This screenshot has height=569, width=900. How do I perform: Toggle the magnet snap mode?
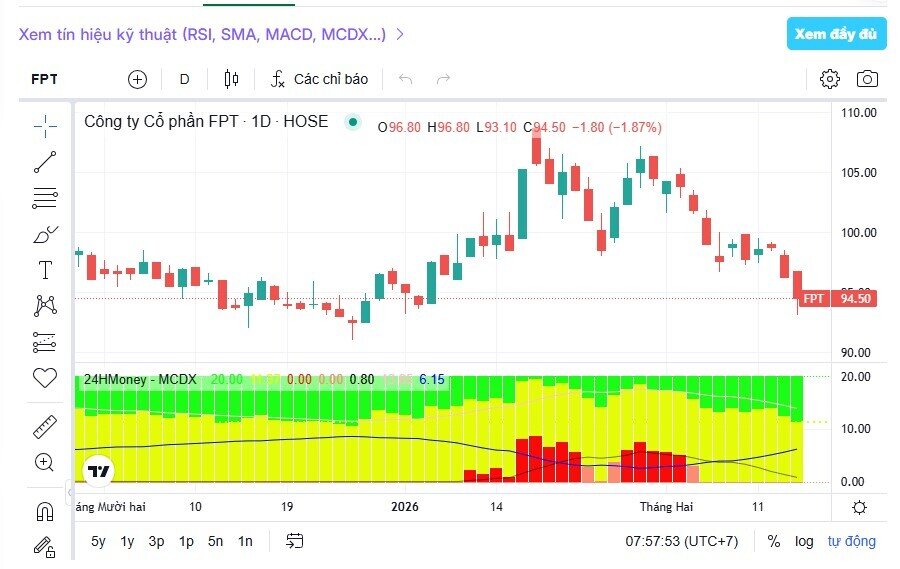45,512
